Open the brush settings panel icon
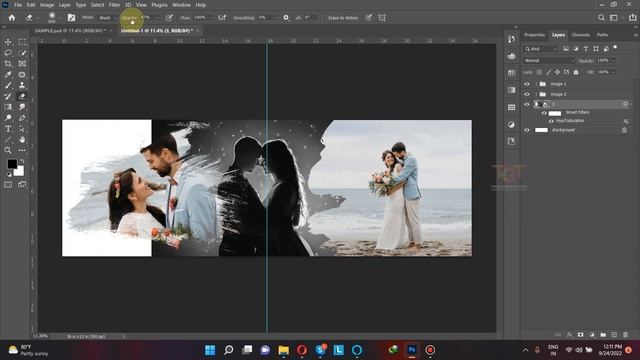This screenshot has width=640, height=360. 71,18
